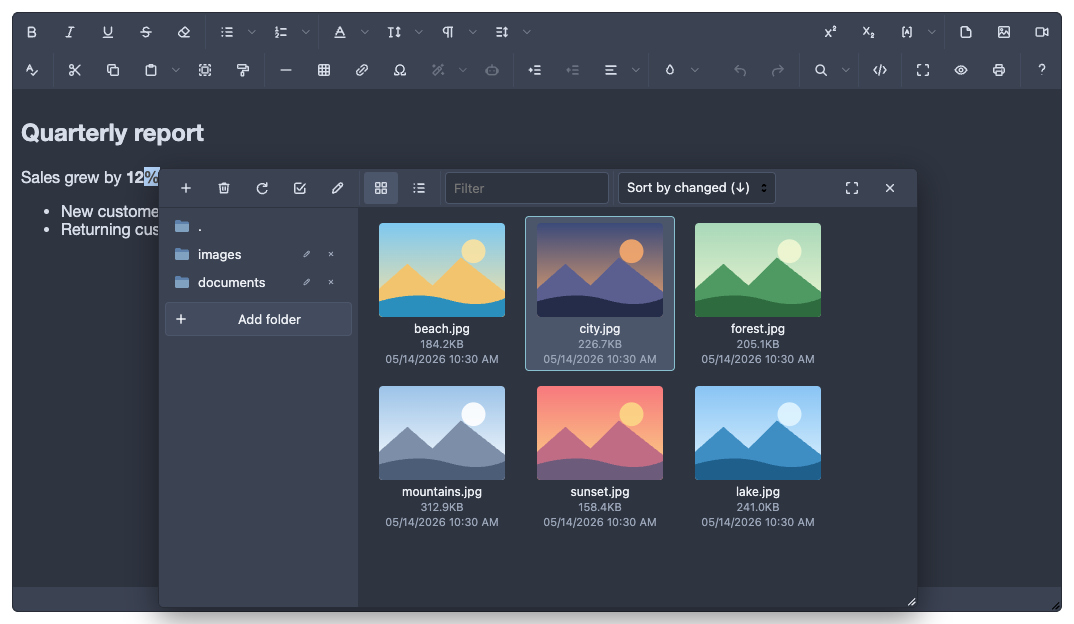Image resolution: width=1074 pixels, height=624 pixels.
Task: Click the insert image icon
Action: coord(1003,32)
